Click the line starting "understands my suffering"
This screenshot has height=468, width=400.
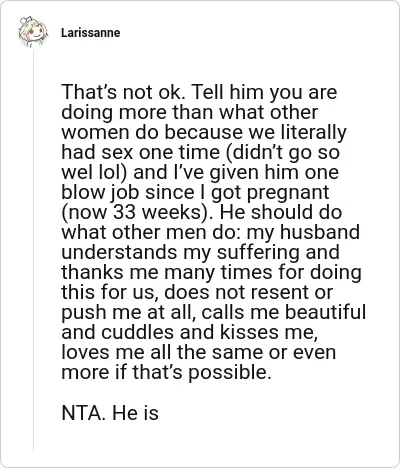tap(200, 252)
